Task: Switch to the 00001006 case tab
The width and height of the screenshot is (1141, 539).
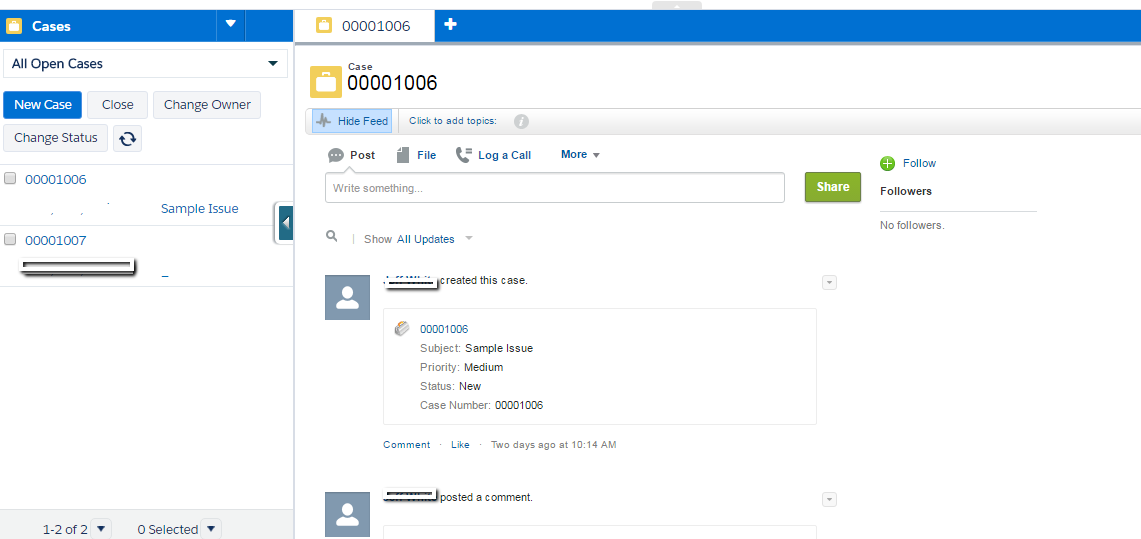Action: (x=365, y=26)
